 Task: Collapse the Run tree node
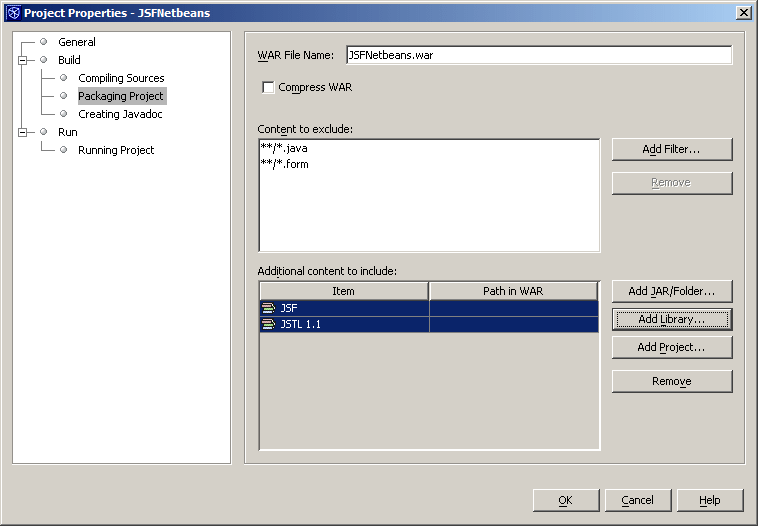click(22, 132)
